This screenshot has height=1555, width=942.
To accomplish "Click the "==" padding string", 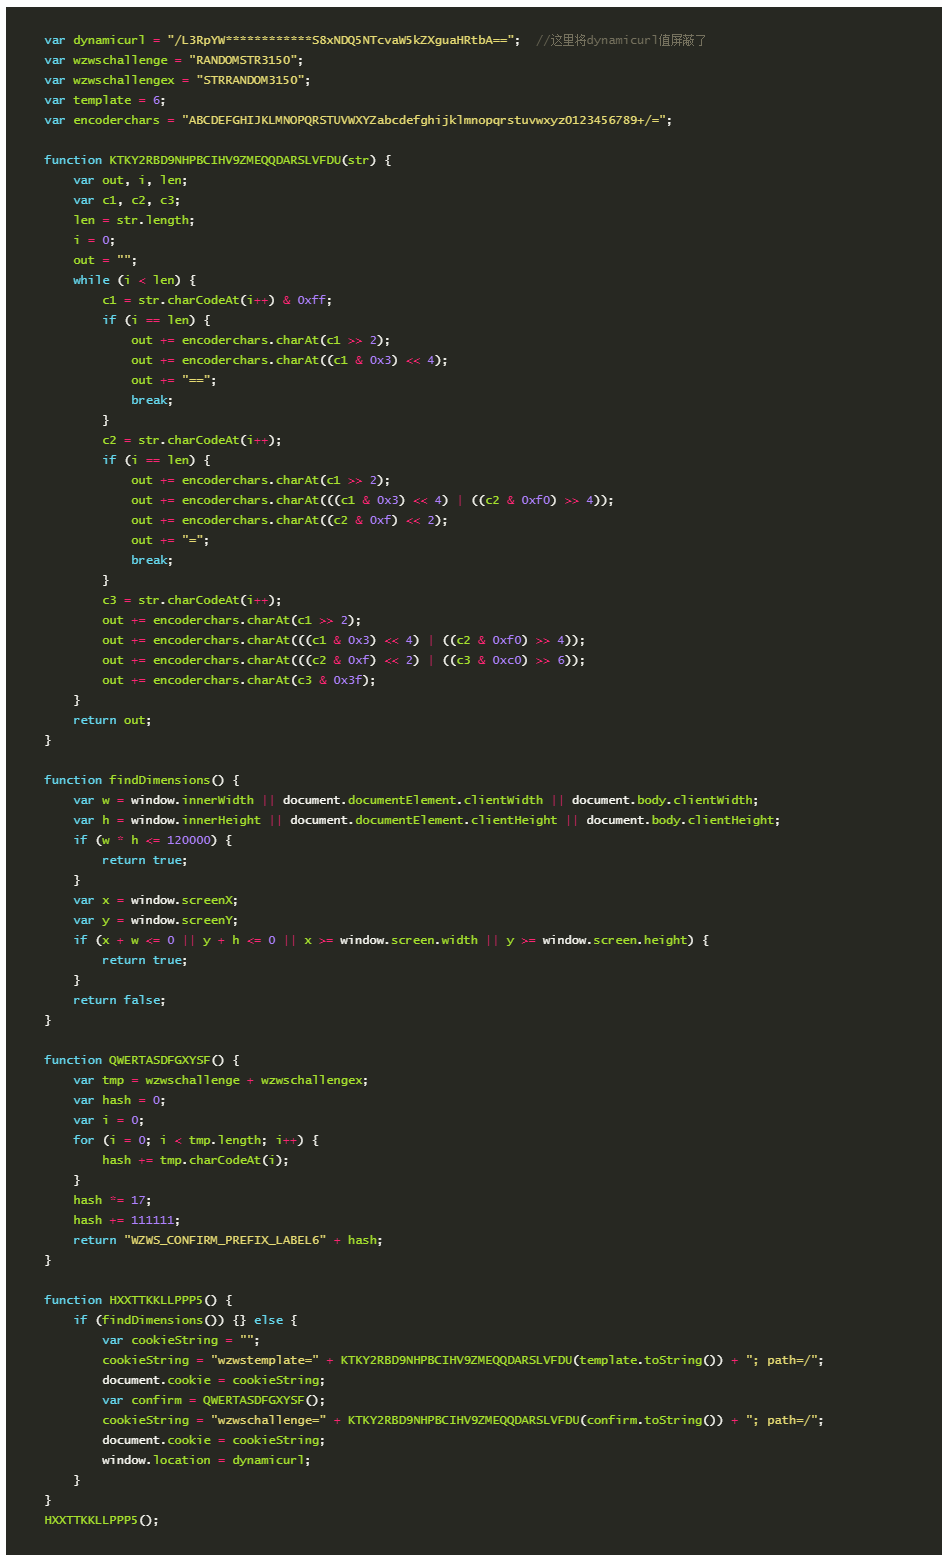I will tap(198, 380).
